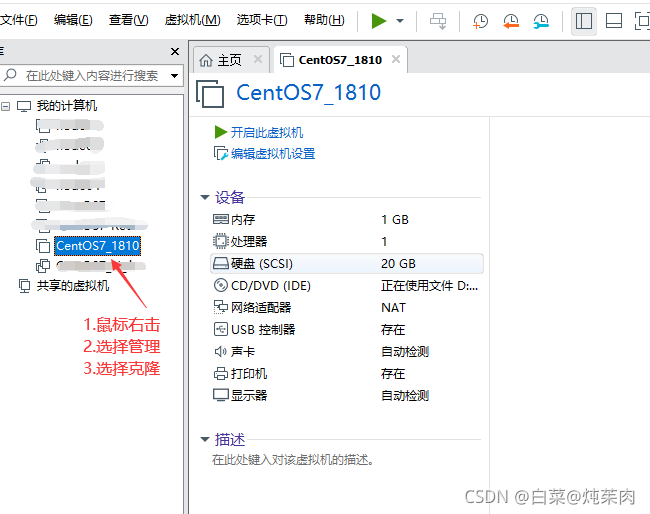Click the display monitor icon
This screenshot has height=514, width=650.
[x=221, y=395]
